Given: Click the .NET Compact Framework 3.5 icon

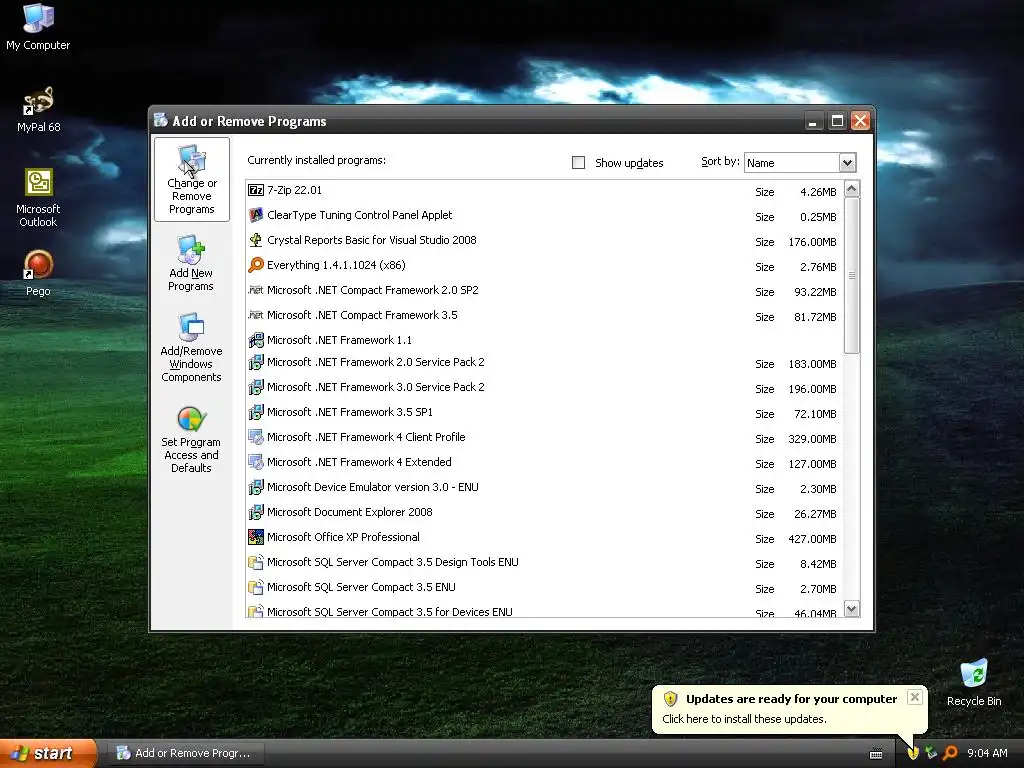Looking at the screenshot, I should pyautogui.click(x=256, y=315).
